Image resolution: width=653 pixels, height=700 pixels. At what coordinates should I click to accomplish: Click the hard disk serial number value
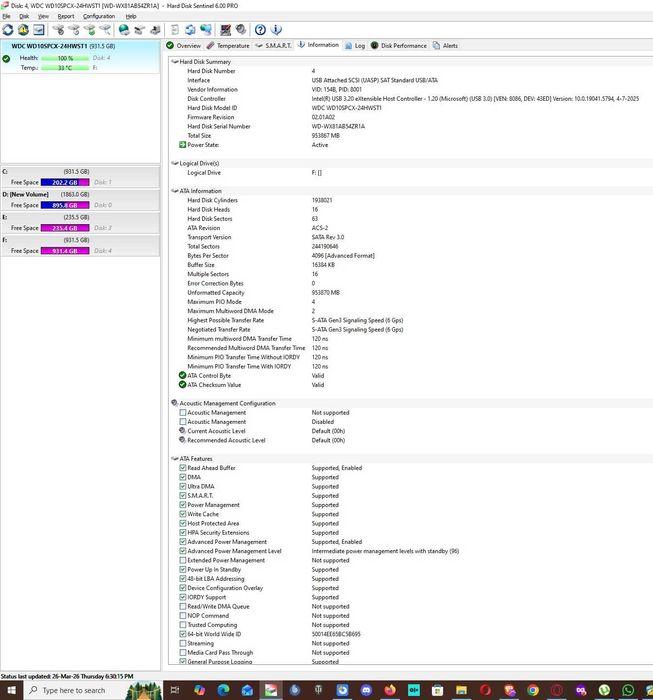[x=338, y=126]
